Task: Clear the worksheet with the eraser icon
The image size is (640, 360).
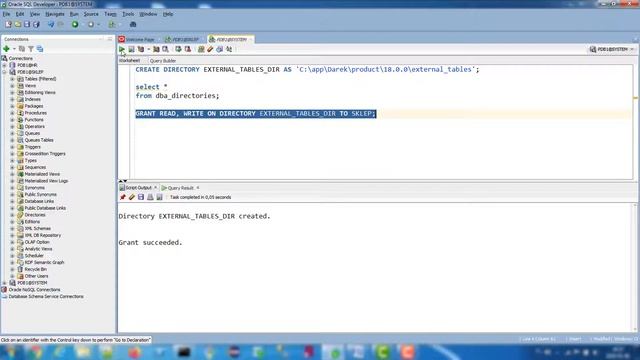Action: [x=210, y=49]
